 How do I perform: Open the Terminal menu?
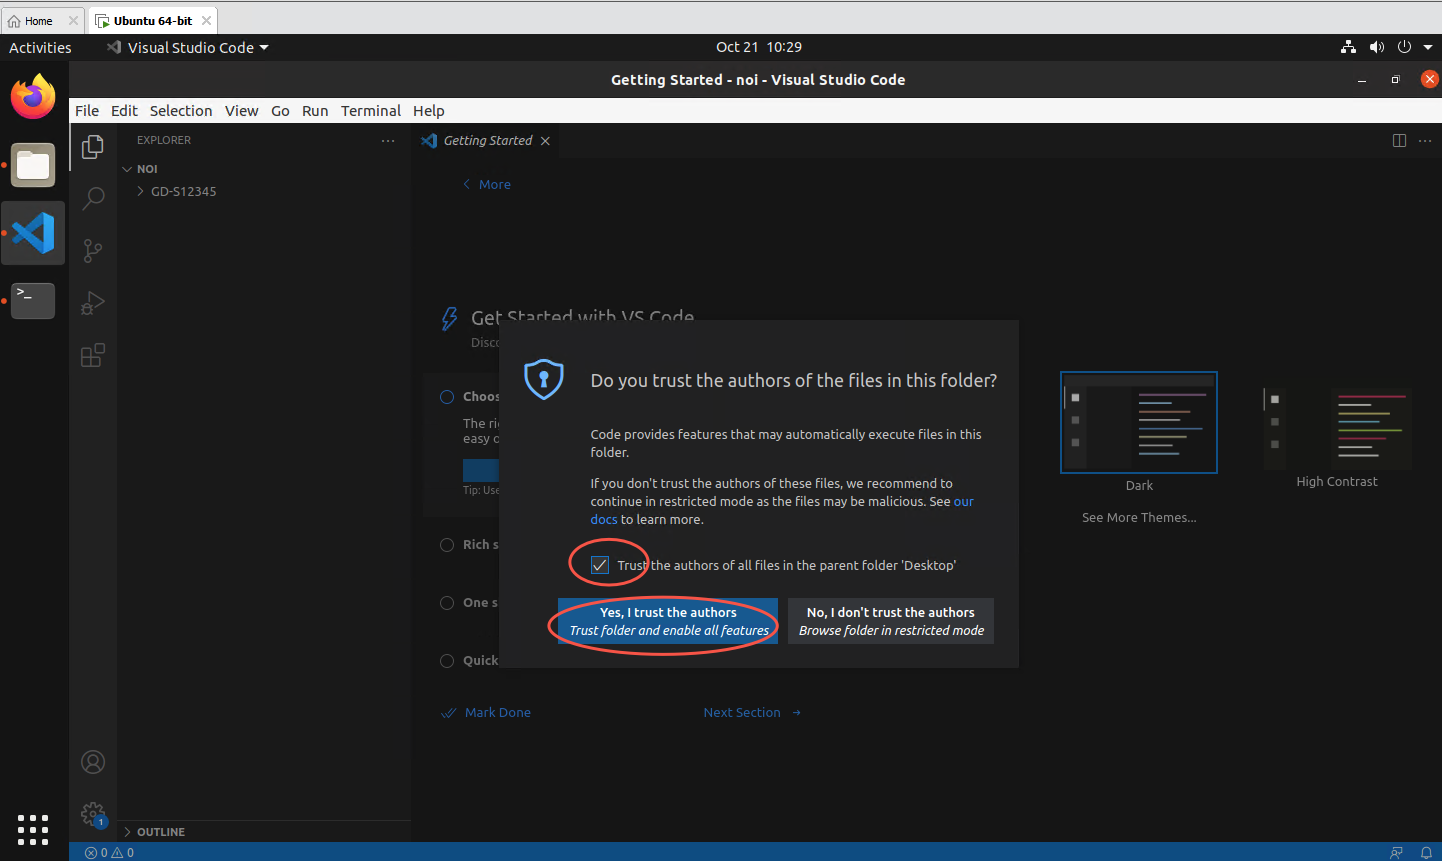(x=370, y=111)
